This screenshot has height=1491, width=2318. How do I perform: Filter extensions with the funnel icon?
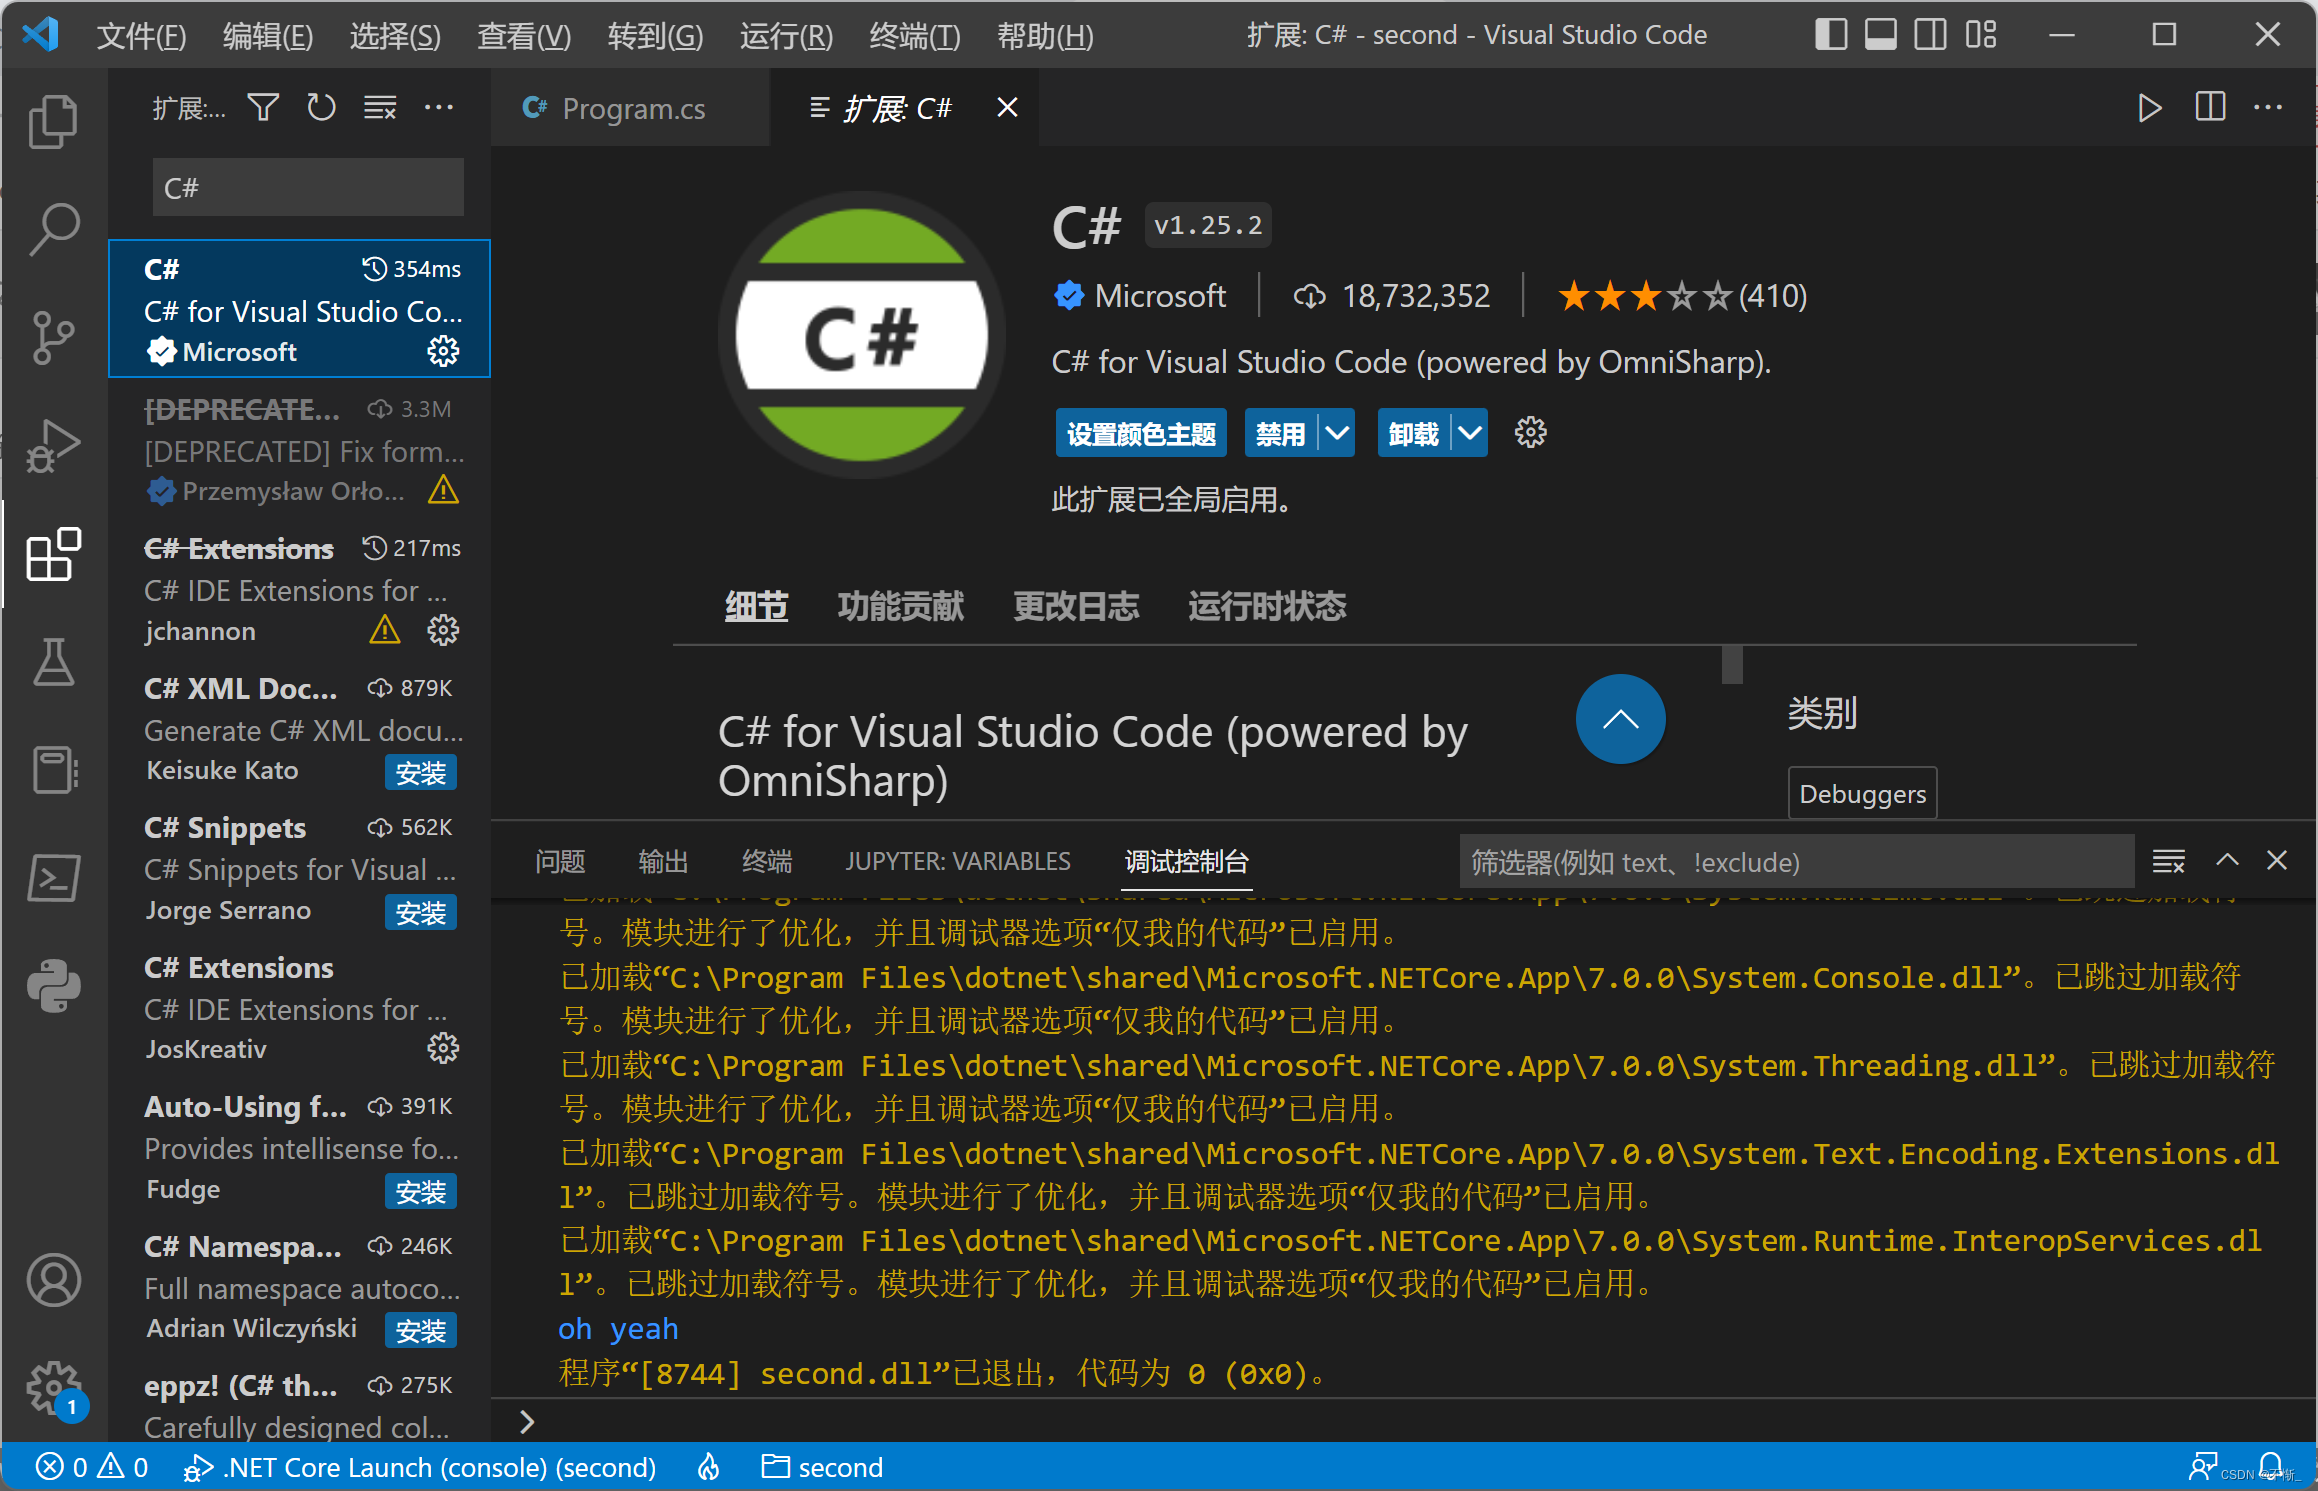(x=263, y=107)
